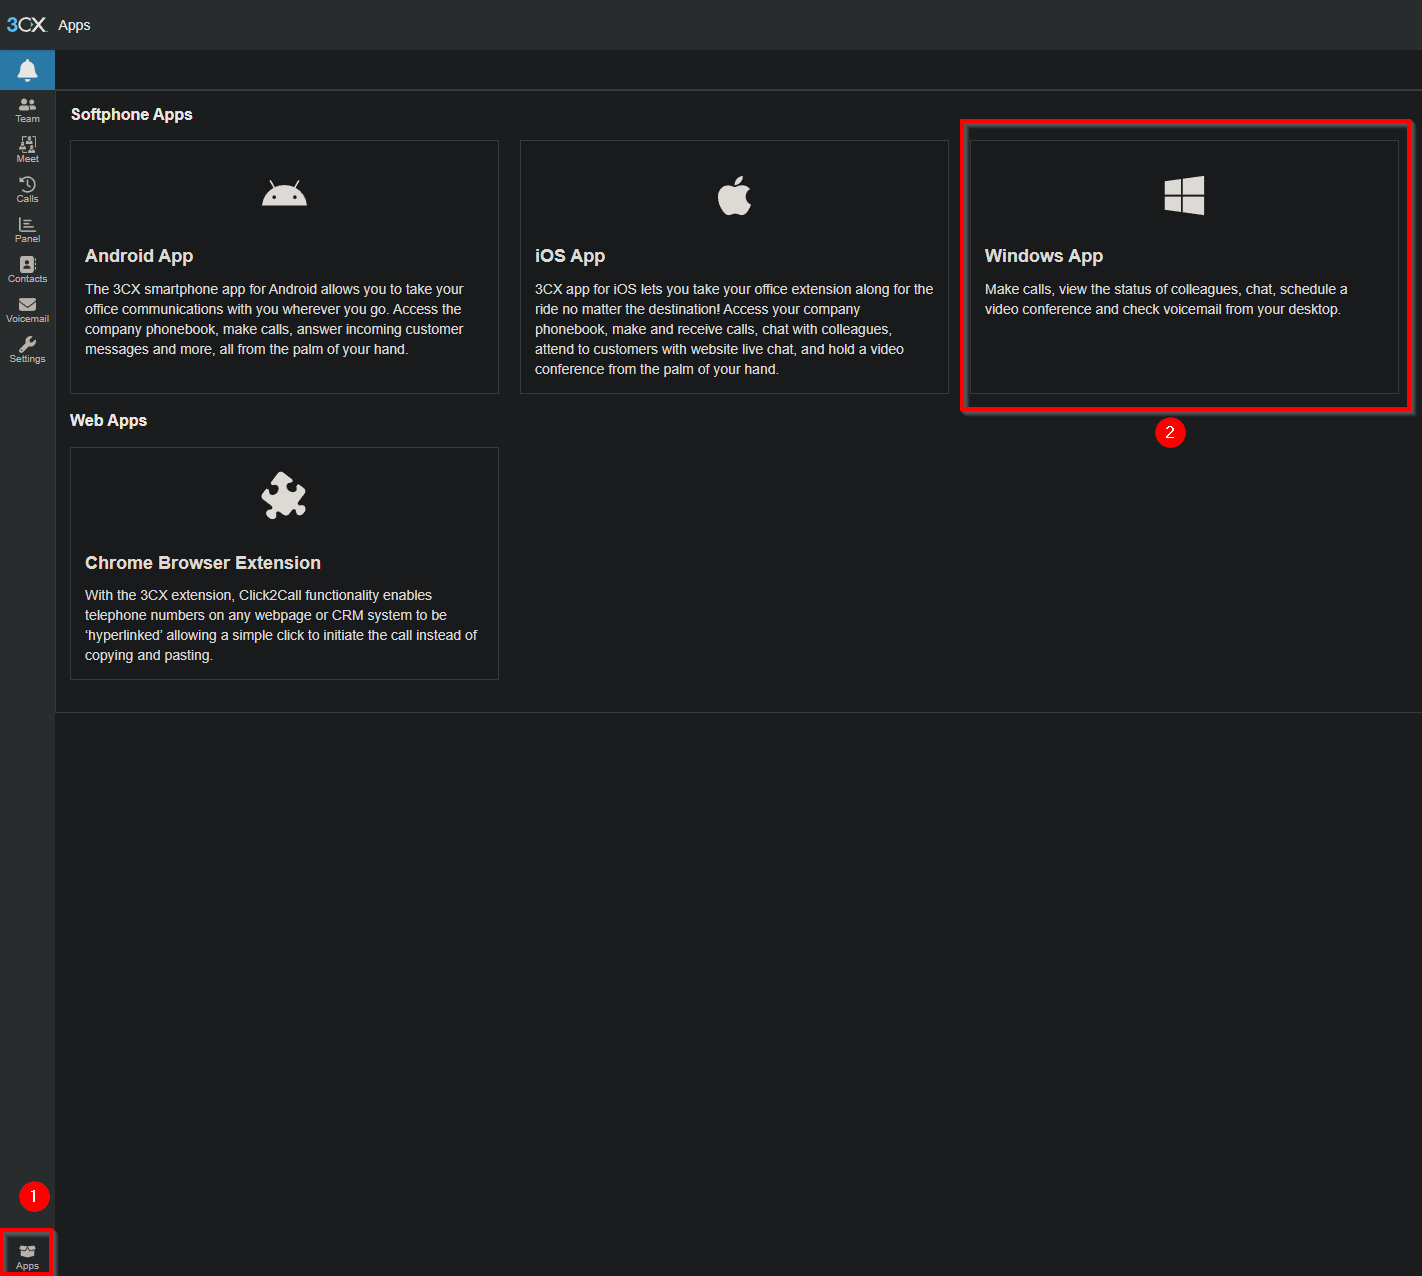Open the Team sidebar section

coord(27,110)
